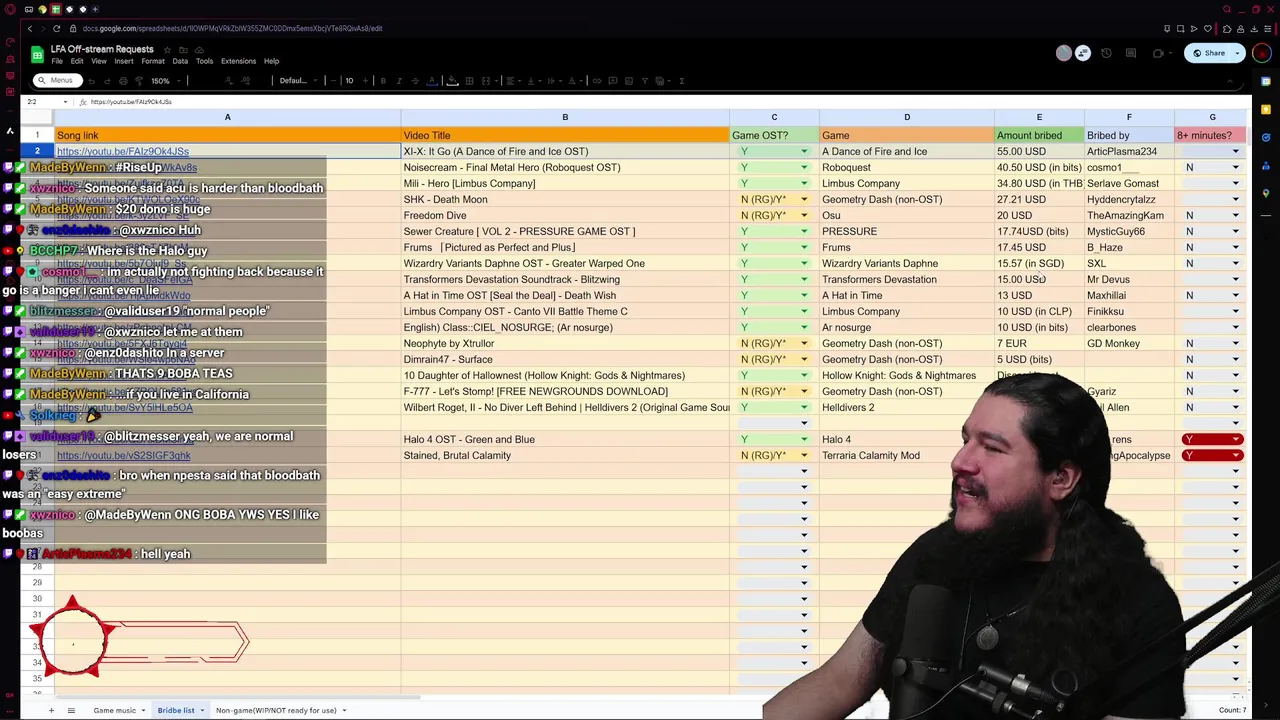Viewport: 1280px width, 720px height.
Task: Click the browser address bar URL
Action: point(232,29)
